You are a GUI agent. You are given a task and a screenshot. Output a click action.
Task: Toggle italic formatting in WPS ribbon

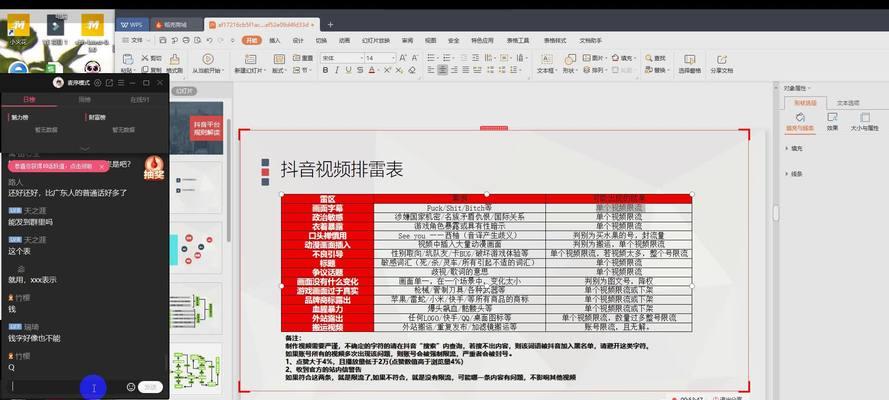[x=336, y=70]
